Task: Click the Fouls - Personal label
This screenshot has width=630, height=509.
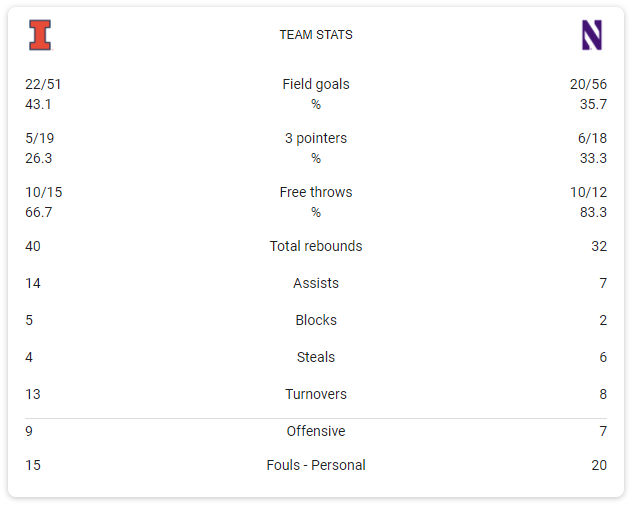Action: [316, 466]
